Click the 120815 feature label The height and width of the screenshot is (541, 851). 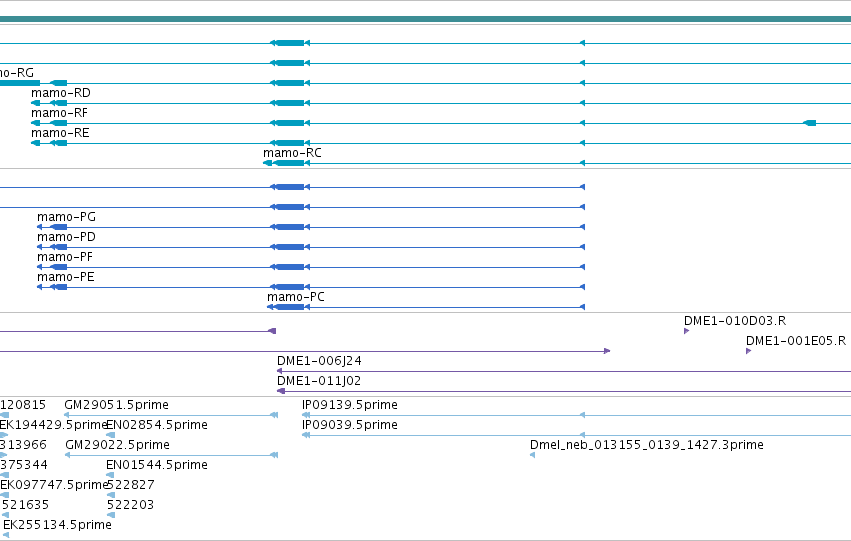point(23,405)
